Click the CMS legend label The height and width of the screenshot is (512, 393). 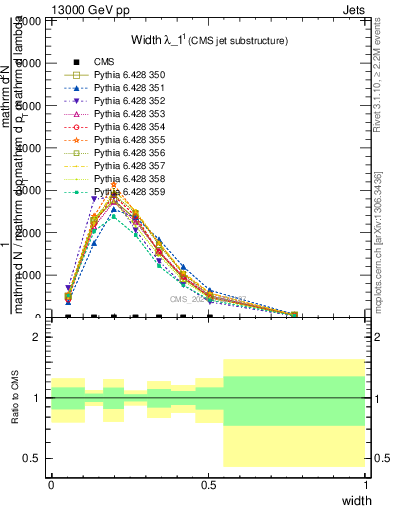104,62
